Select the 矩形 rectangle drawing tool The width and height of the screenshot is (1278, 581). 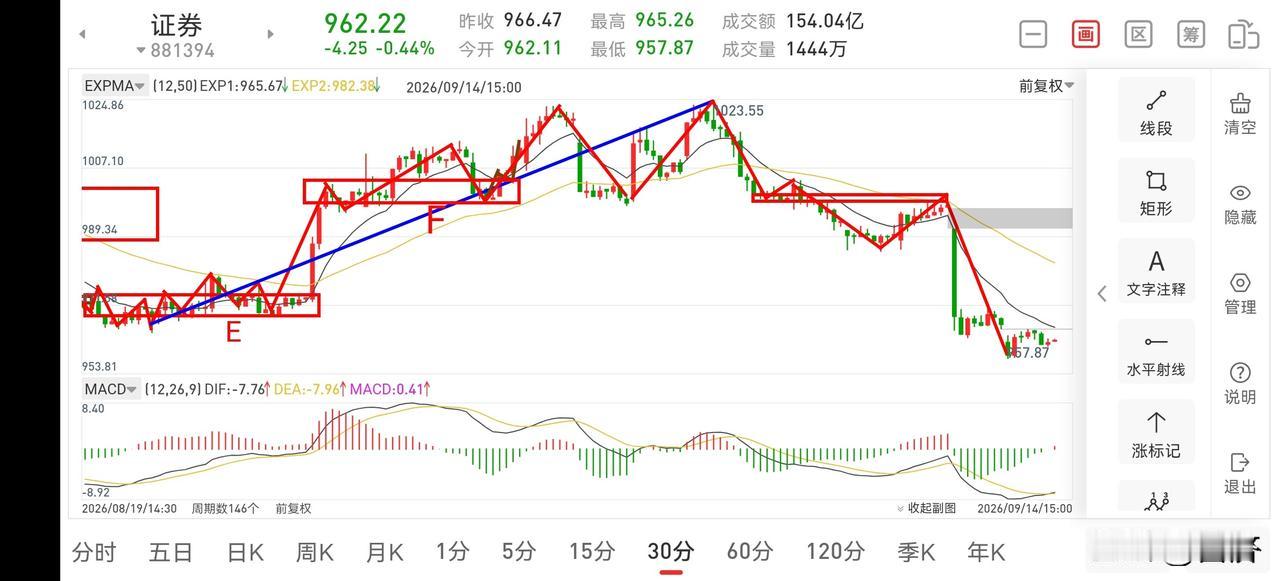[x=1156, y=191]
